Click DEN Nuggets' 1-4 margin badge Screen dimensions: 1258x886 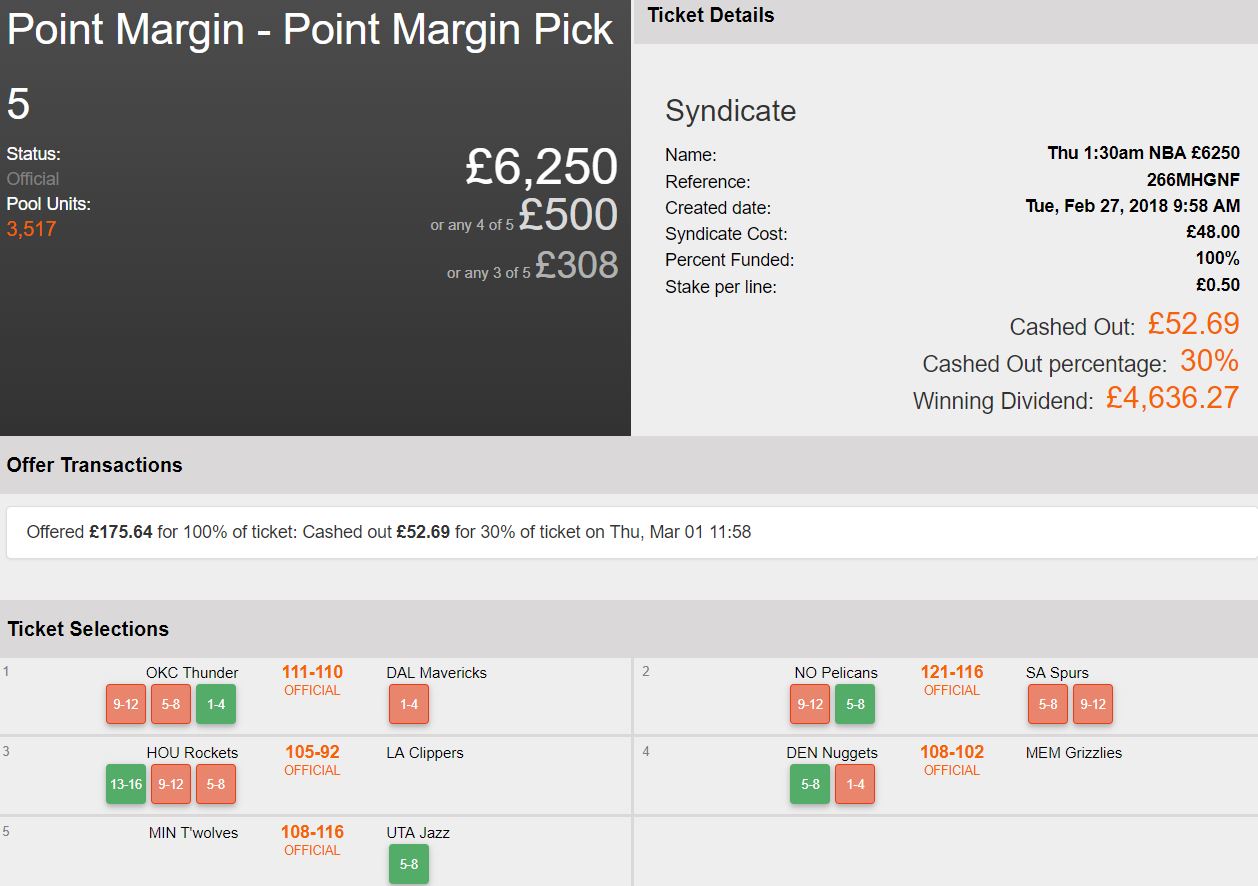[855, 784]
